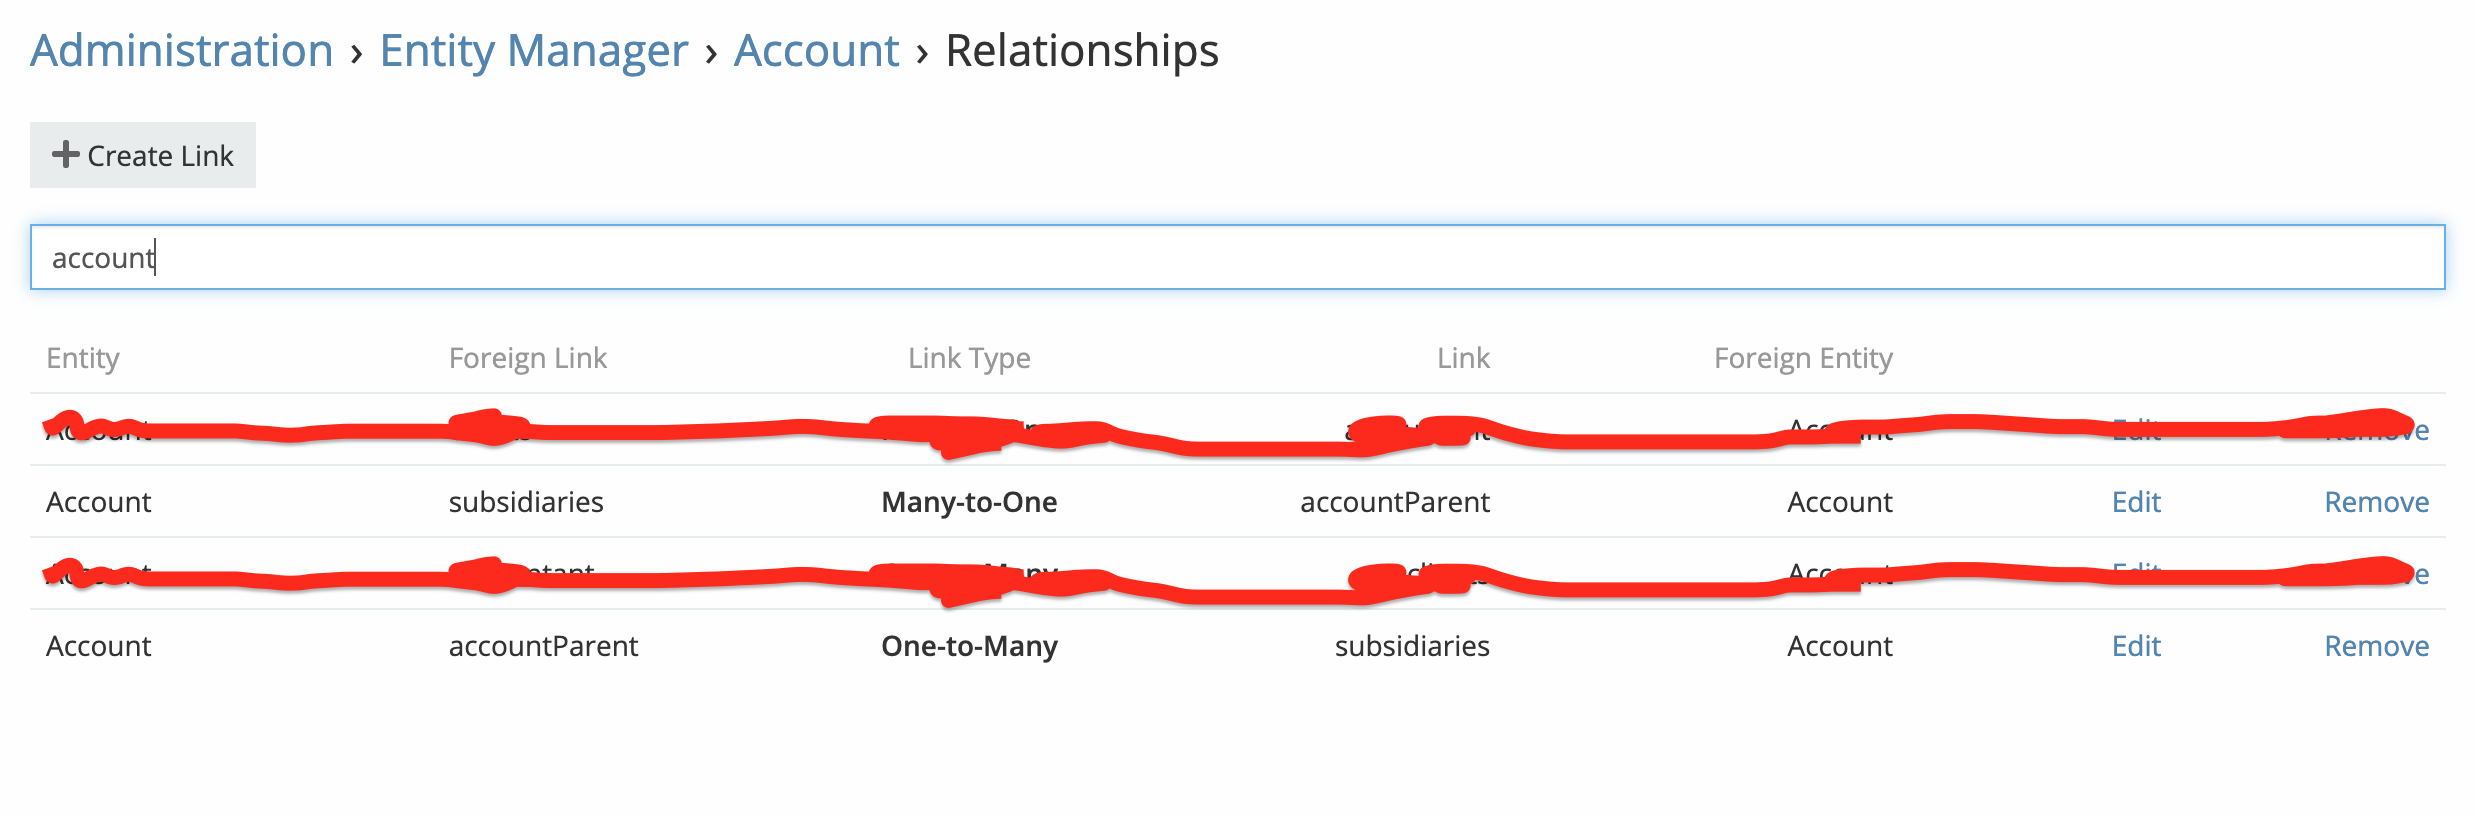Open the Account breadcrumb link
The image size is (2476, 818).
pos(817,50)
